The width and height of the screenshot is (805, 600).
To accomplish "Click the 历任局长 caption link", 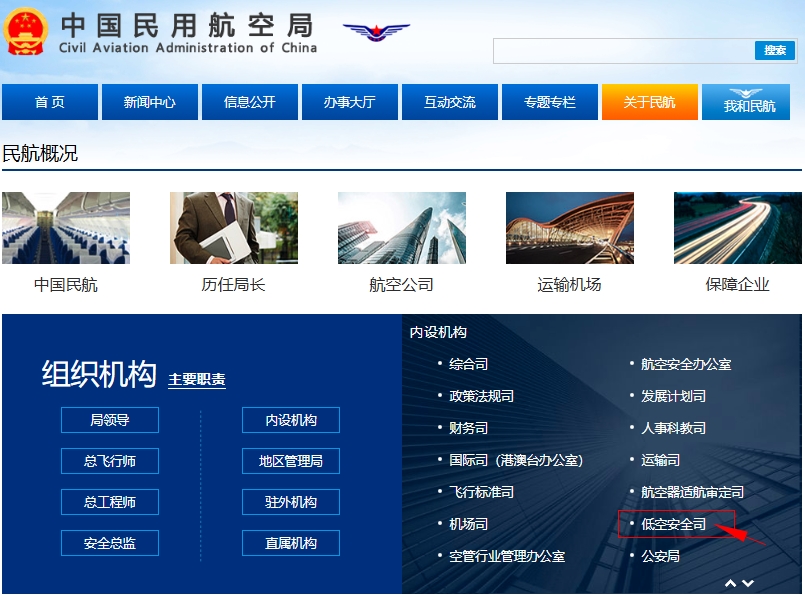I will 234,284.
